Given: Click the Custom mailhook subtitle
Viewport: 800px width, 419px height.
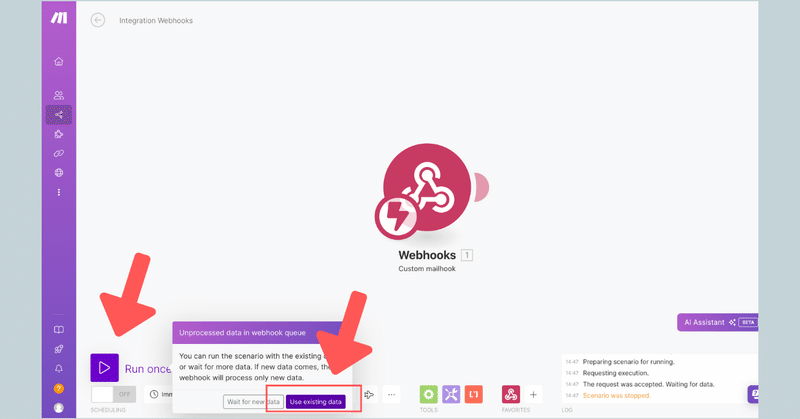Looking at the screenshot, I should (427, 268).
